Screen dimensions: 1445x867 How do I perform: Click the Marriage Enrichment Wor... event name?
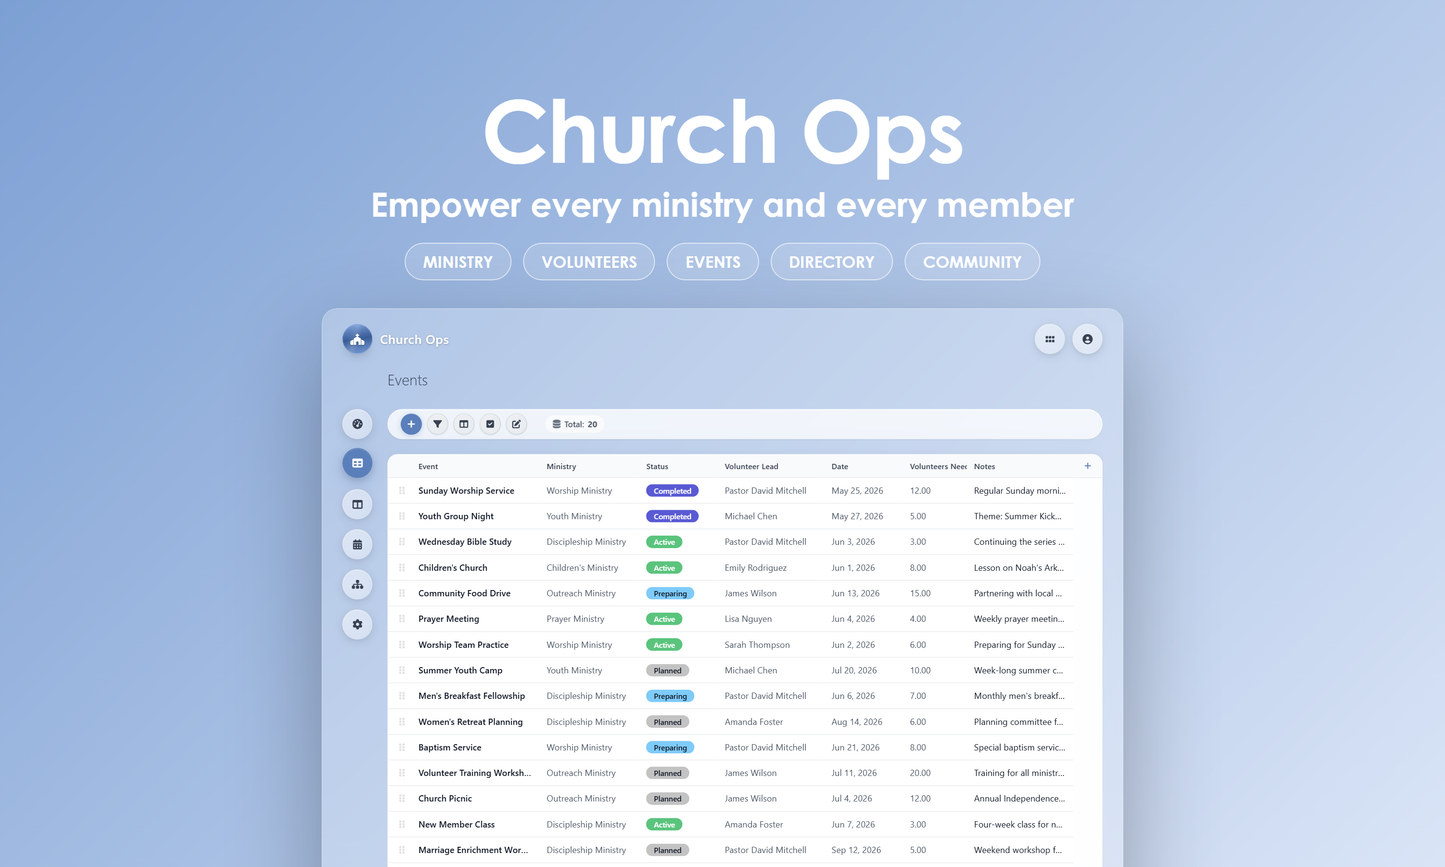click(473, 850)
